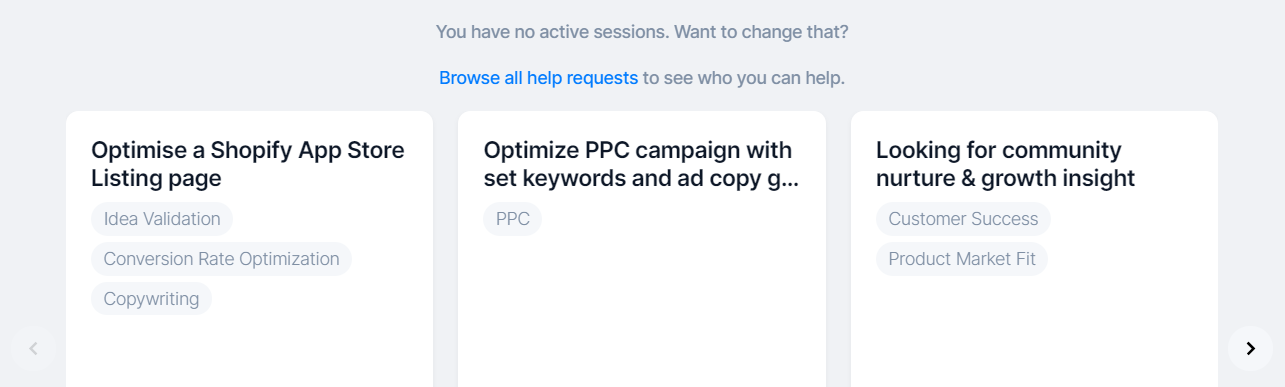
Task: Open the Looking for community nurture title
Action: [x=1005, y=164]
